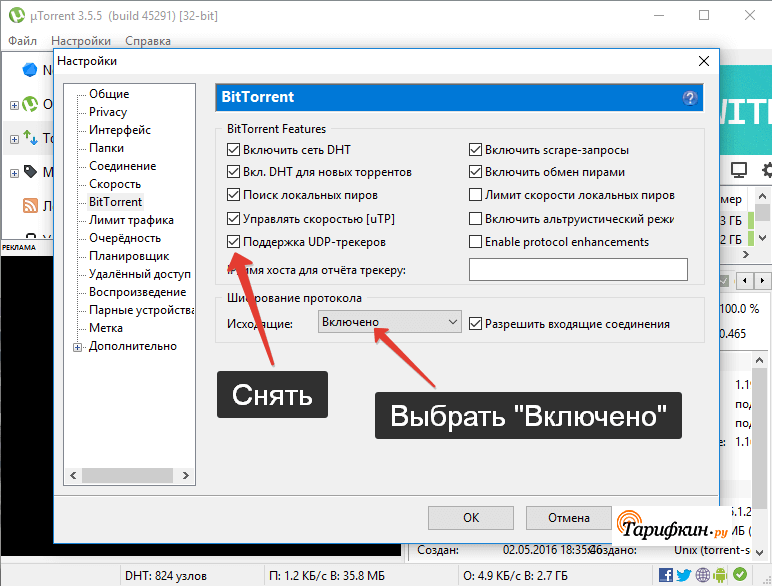
Task: Click the Android icon in status bar
Action: pyautogui.click(x=720, y=575)
